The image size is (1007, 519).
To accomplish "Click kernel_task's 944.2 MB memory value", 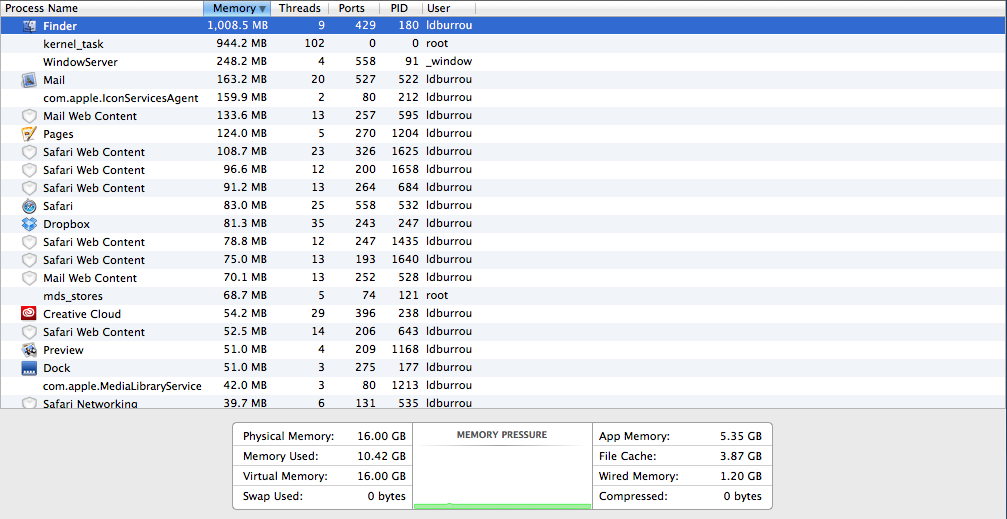I will coord(242,44).
